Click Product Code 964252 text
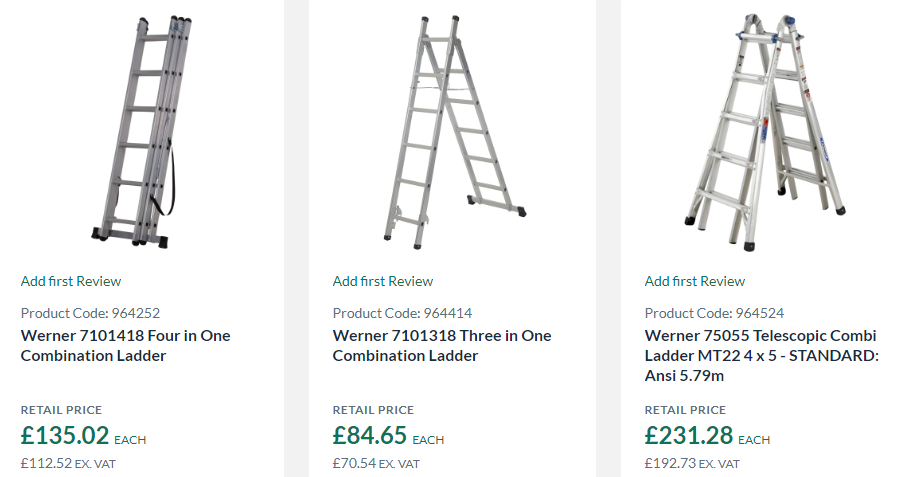This screenshot has width=905, height=477. (x=91, y=313)
